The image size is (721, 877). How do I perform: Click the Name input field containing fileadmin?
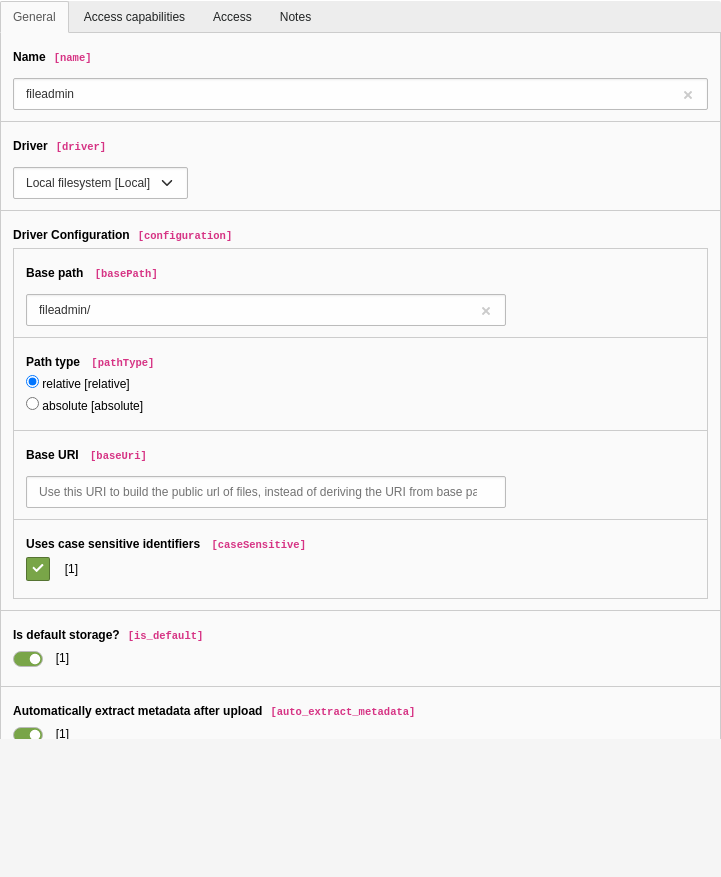point(360,94)
